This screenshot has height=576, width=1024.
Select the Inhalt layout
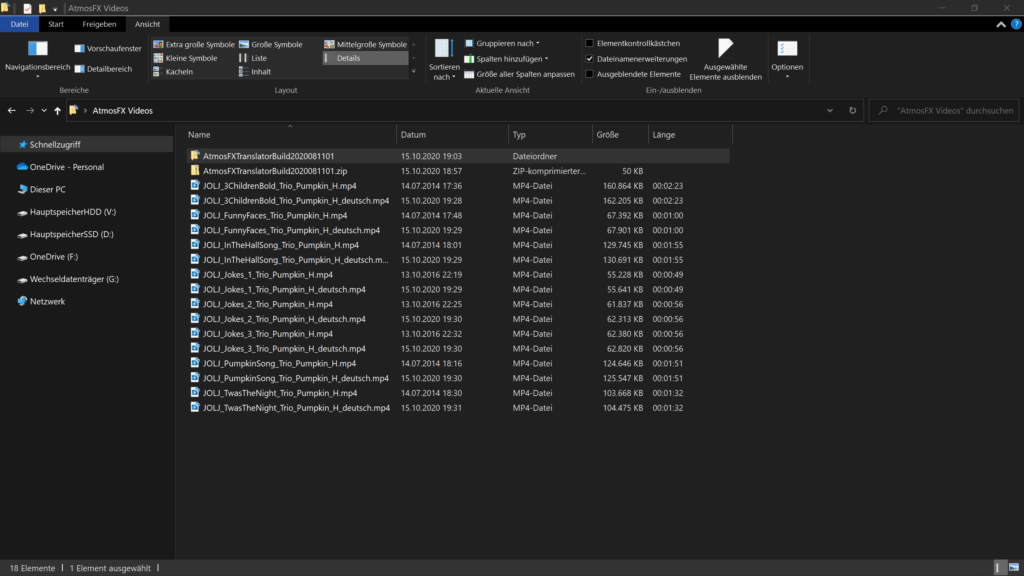tap(255, 72)
